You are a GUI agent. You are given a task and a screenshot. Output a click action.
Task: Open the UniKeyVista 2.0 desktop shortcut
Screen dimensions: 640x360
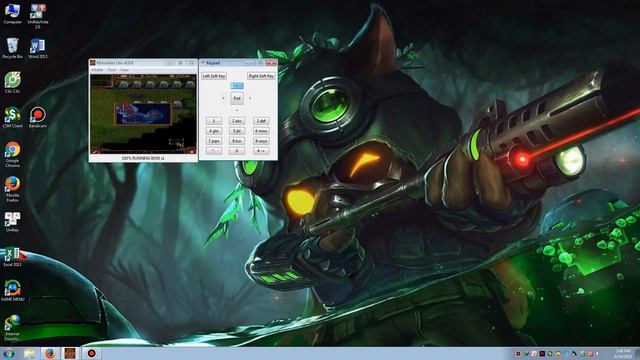coord(38,16)
